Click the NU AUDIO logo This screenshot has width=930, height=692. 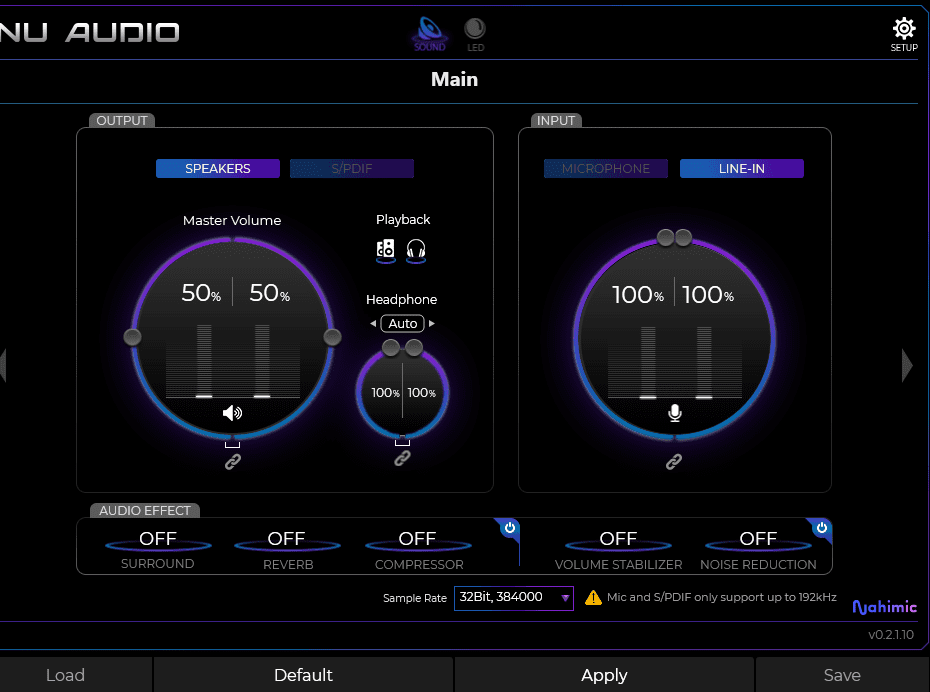(90, 32)
